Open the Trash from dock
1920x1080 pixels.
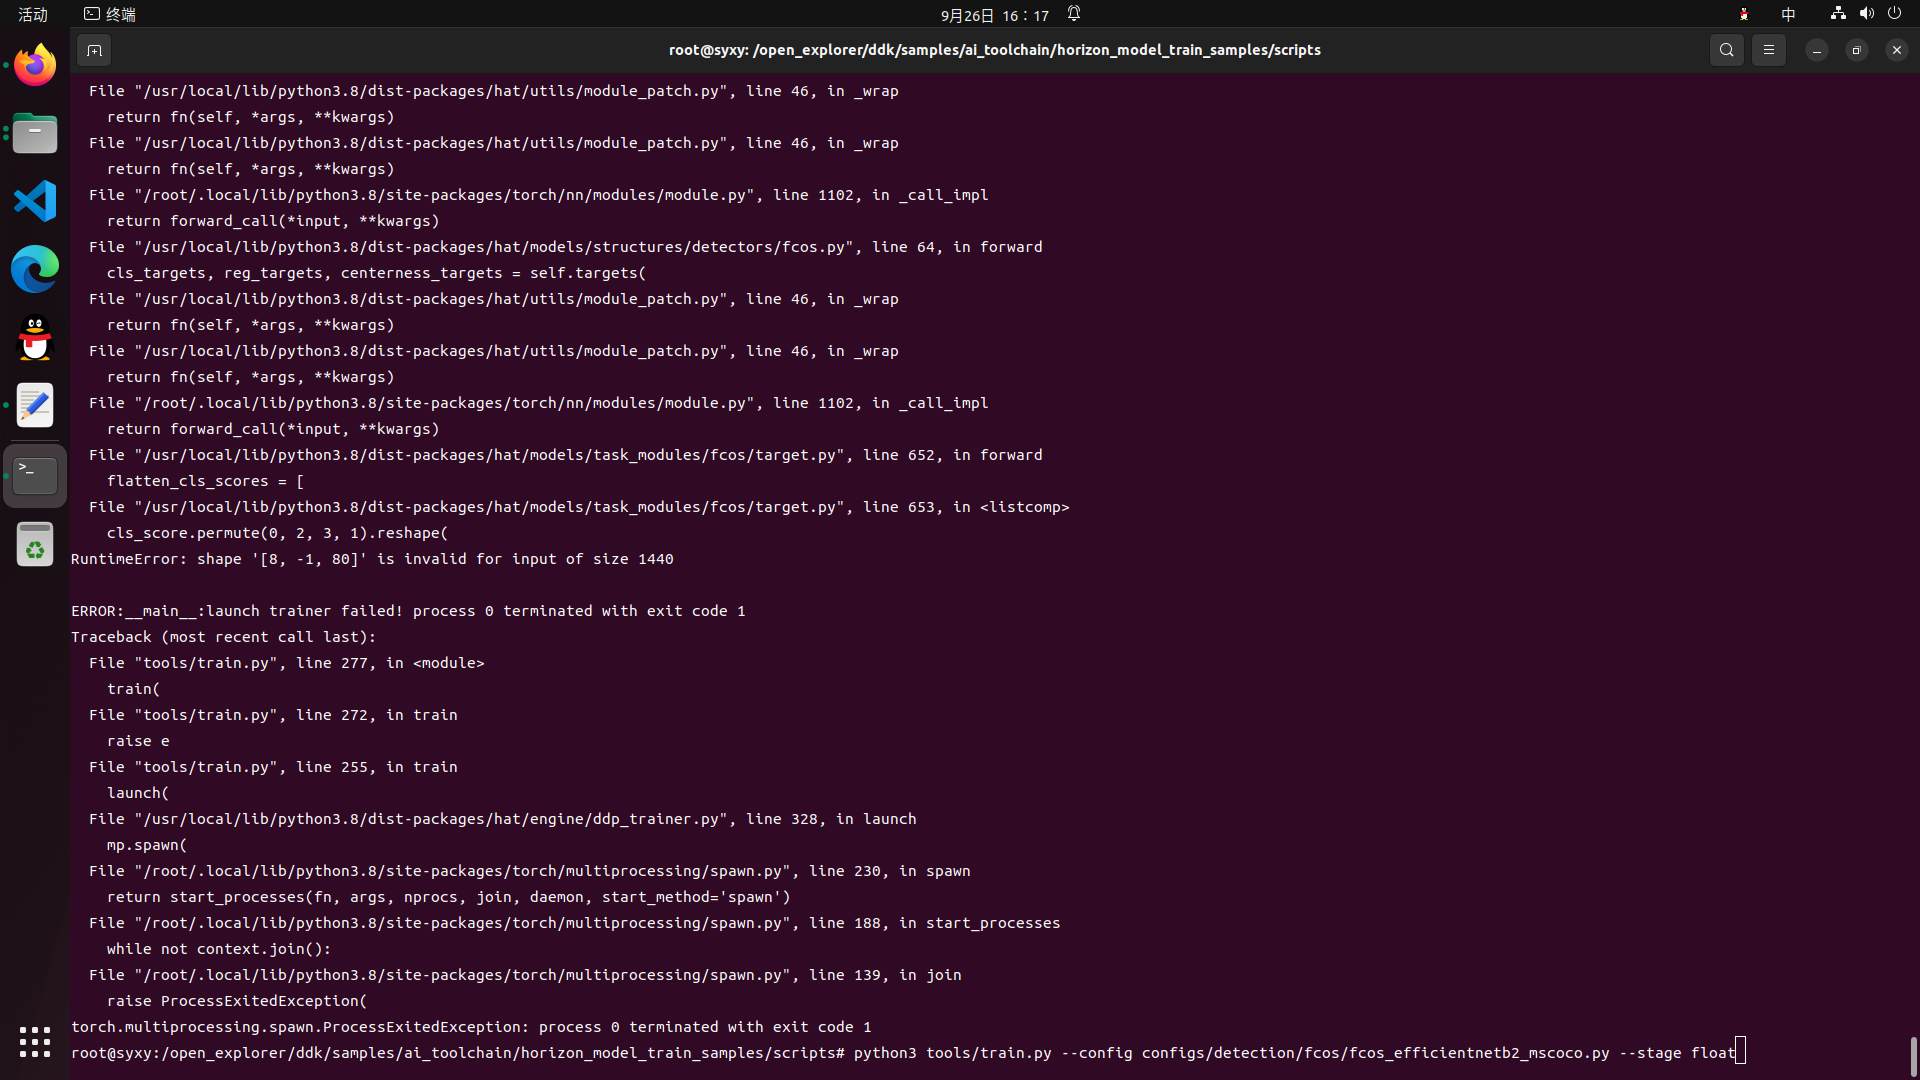coord(35,545)
